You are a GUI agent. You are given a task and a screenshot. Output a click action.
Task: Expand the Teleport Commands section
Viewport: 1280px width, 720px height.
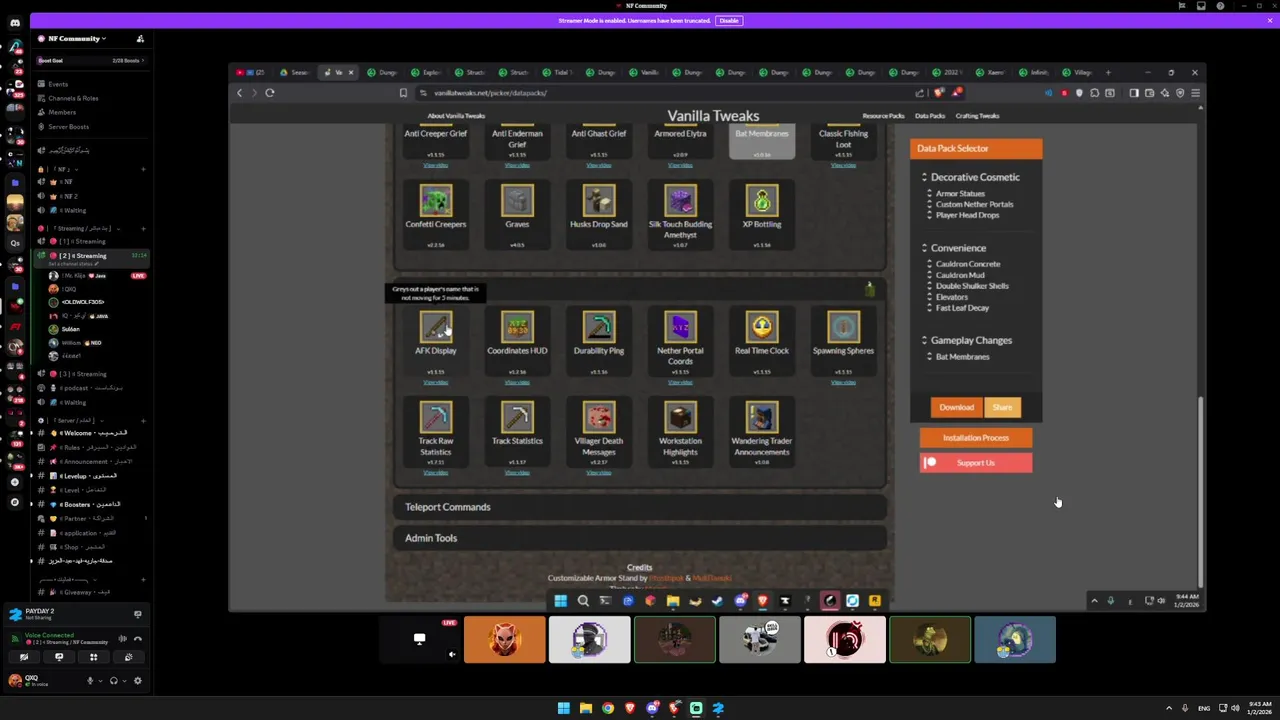[640, 507]
